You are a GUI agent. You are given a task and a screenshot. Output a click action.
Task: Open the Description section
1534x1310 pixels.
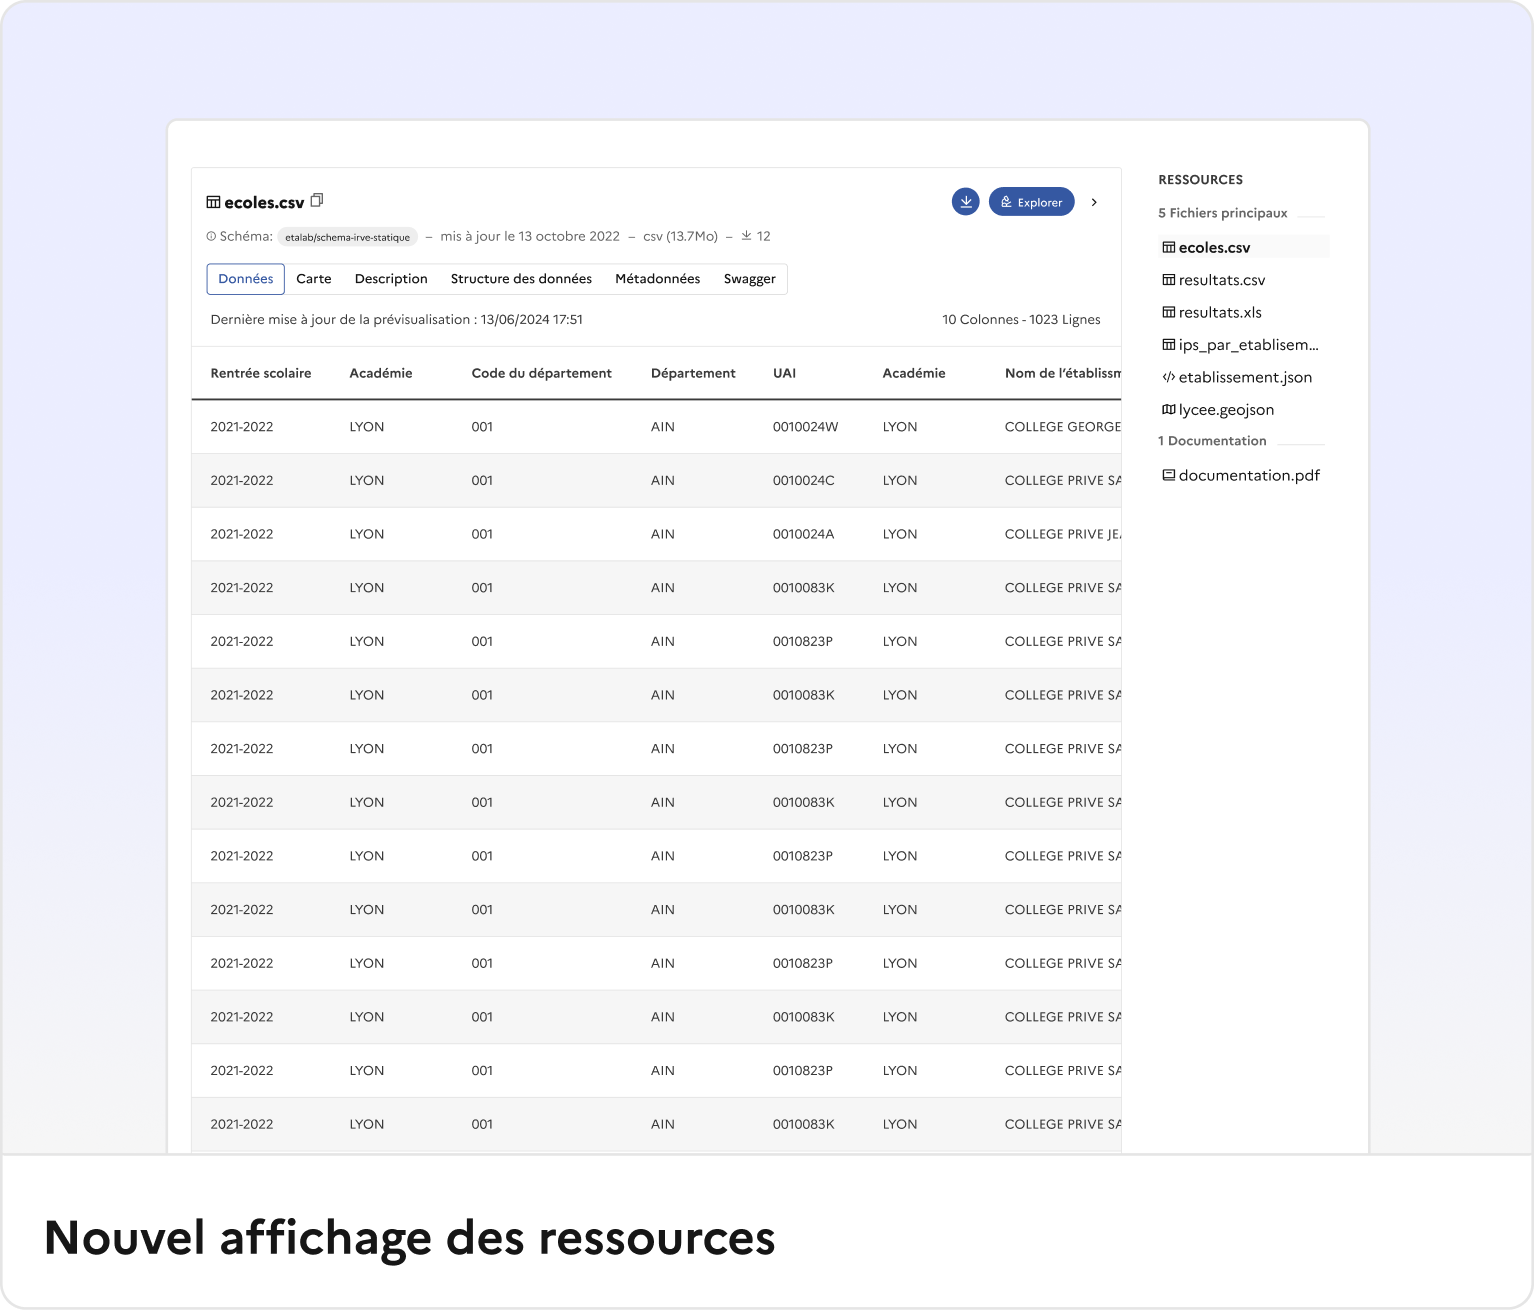click(391, 279)
